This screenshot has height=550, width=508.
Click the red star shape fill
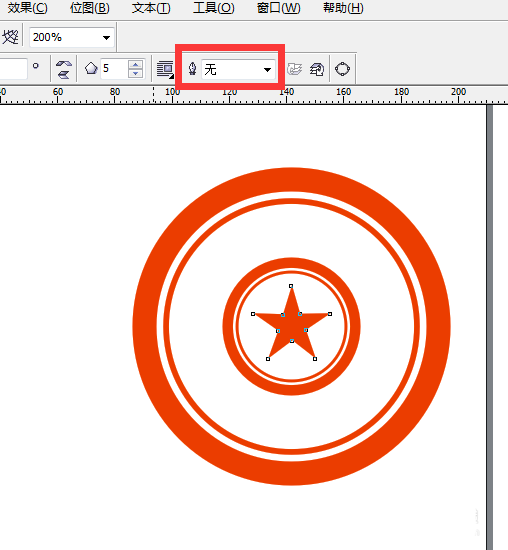[x=291, y=324]
